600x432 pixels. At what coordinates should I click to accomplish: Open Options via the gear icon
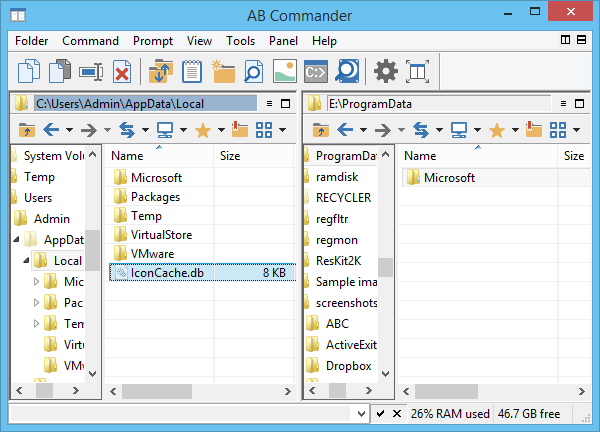point(385,71)
